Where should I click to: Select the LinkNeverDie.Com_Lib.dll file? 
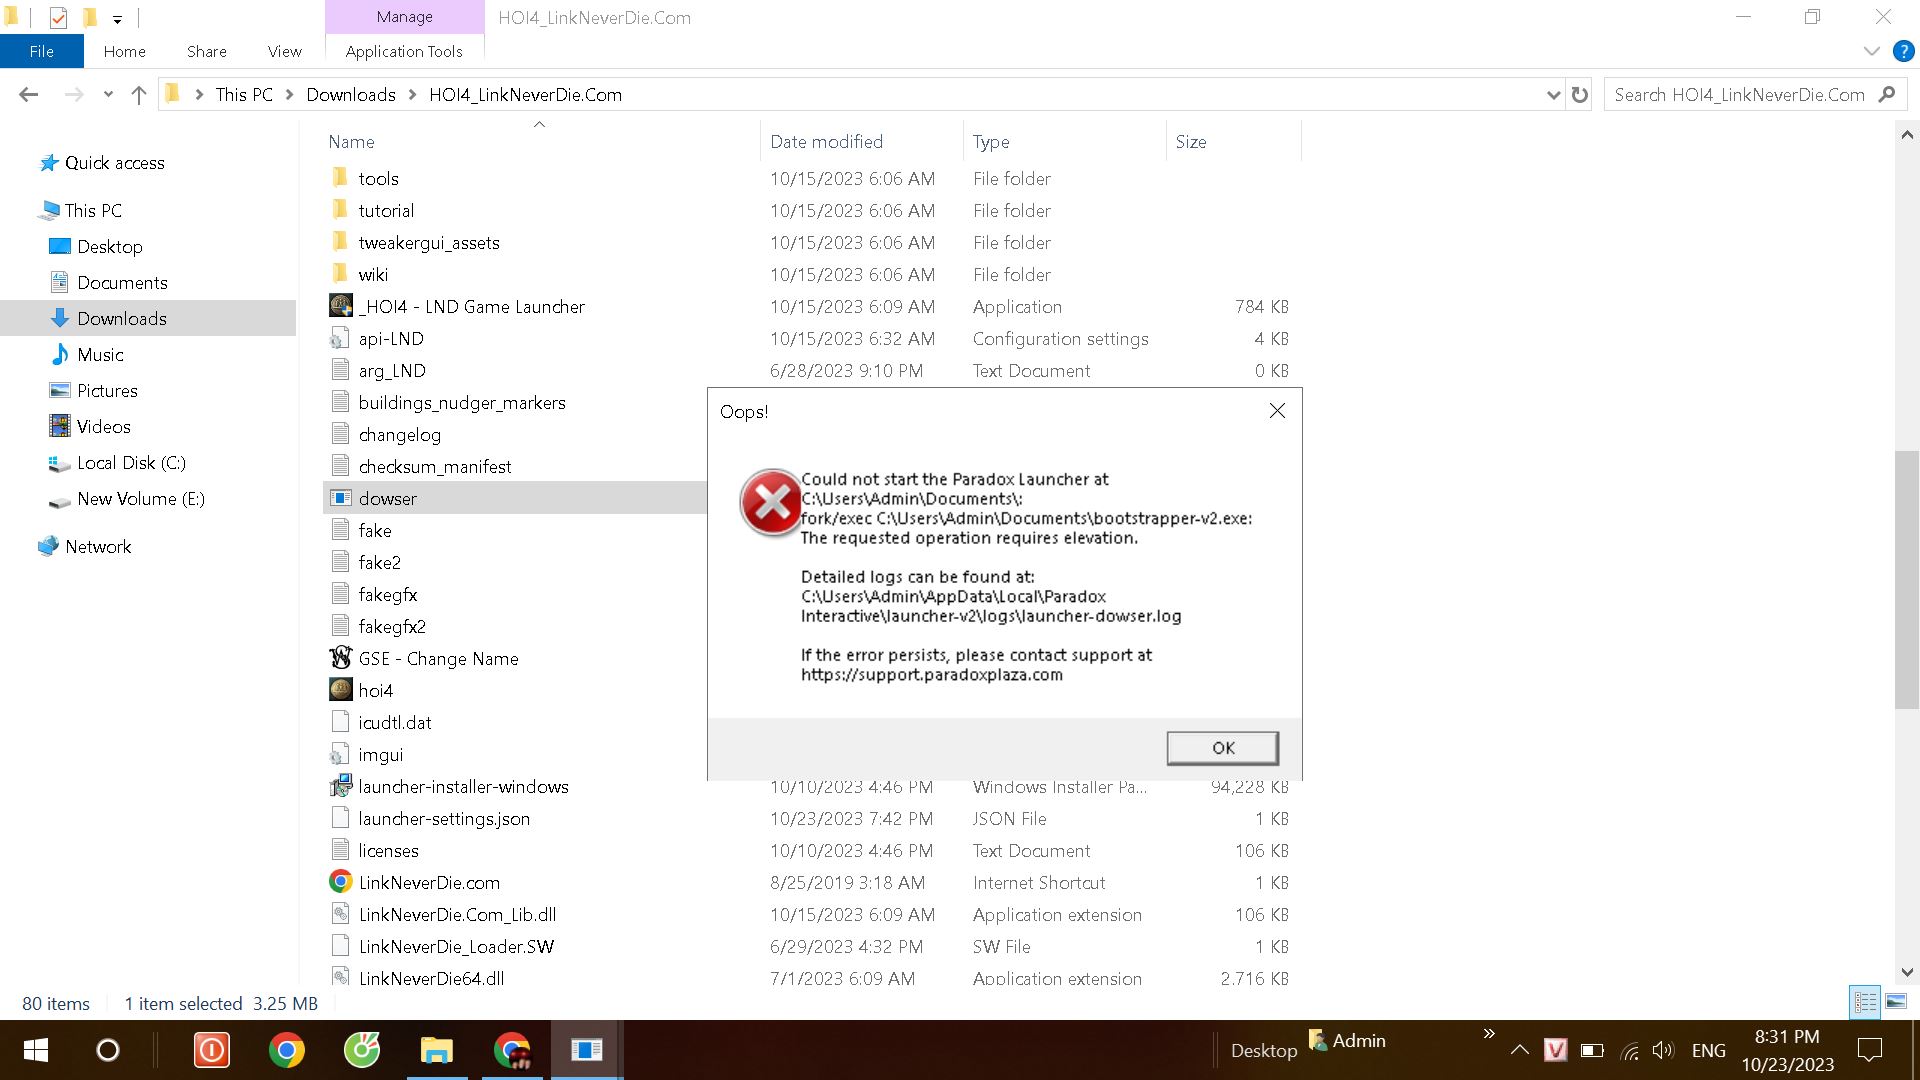[x=457, y=915]
